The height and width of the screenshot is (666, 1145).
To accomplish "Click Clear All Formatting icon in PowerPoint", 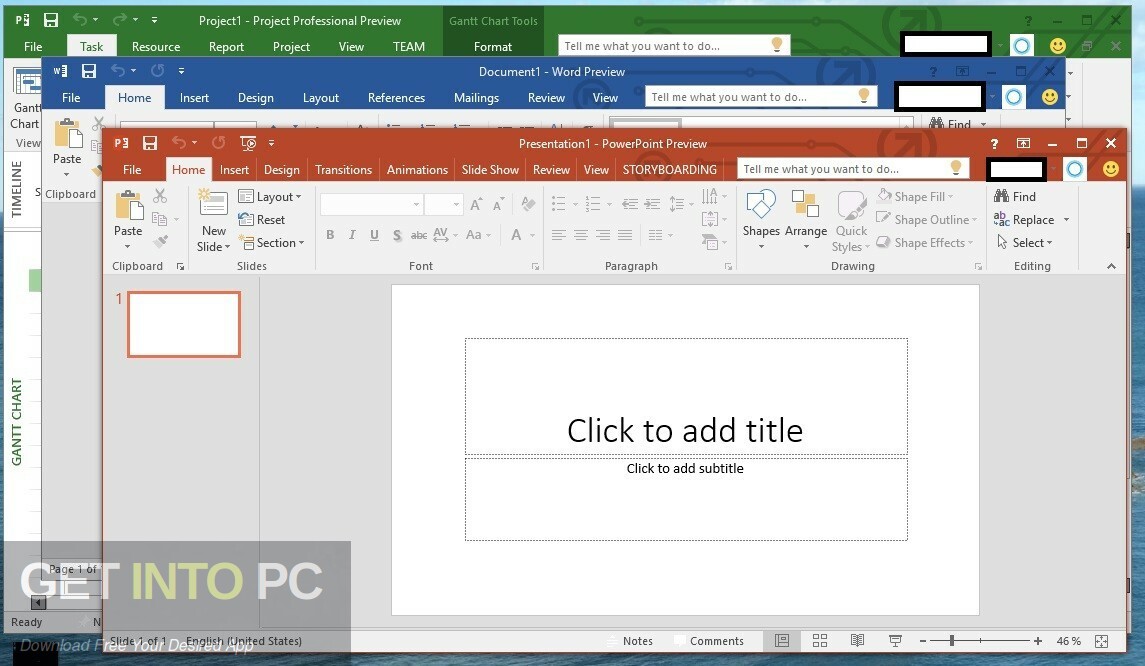I will [528, 204].
